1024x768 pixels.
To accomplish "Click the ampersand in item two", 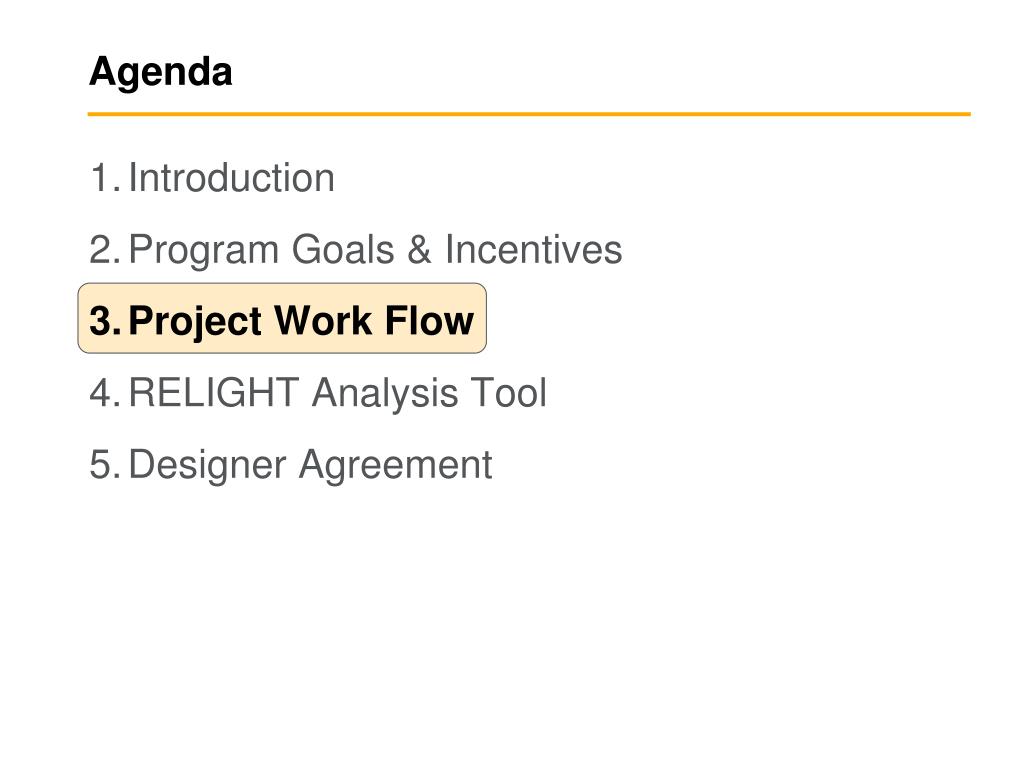I will tap(419, 249).
